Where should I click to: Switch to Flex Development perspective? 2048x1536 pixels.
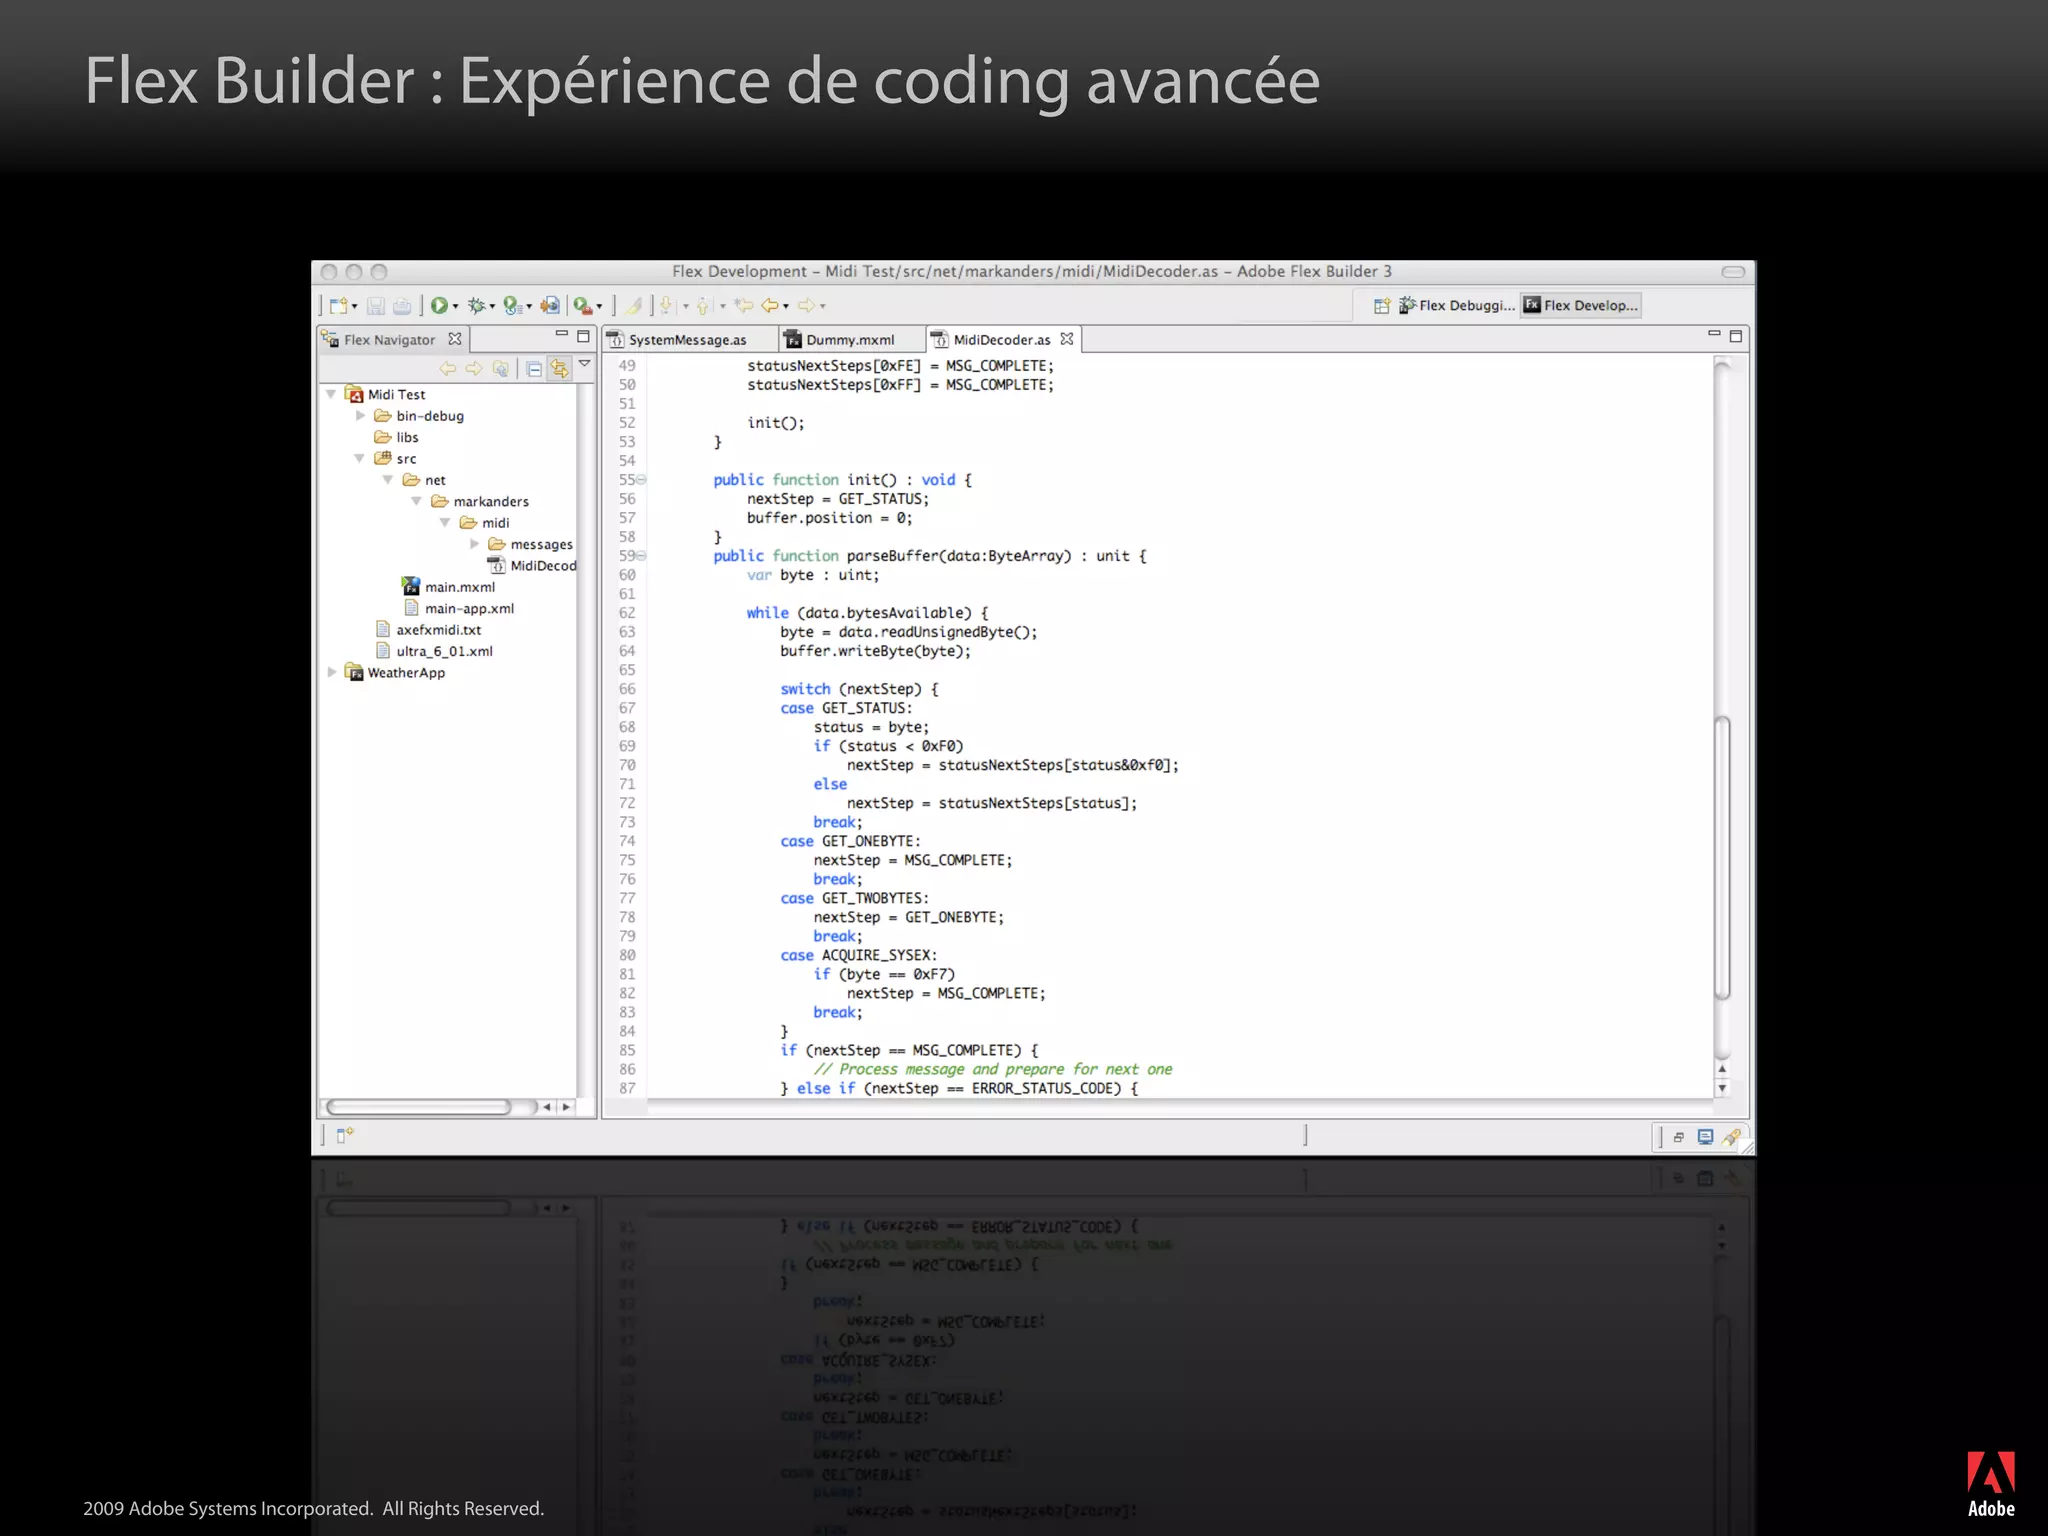(x=1580, y=305)
